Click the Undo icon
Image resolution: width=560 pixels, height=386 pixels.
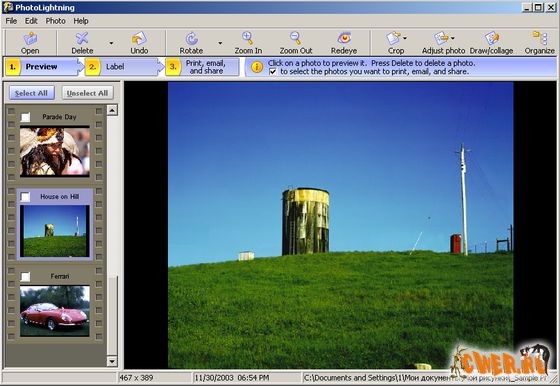pos(139,39)
